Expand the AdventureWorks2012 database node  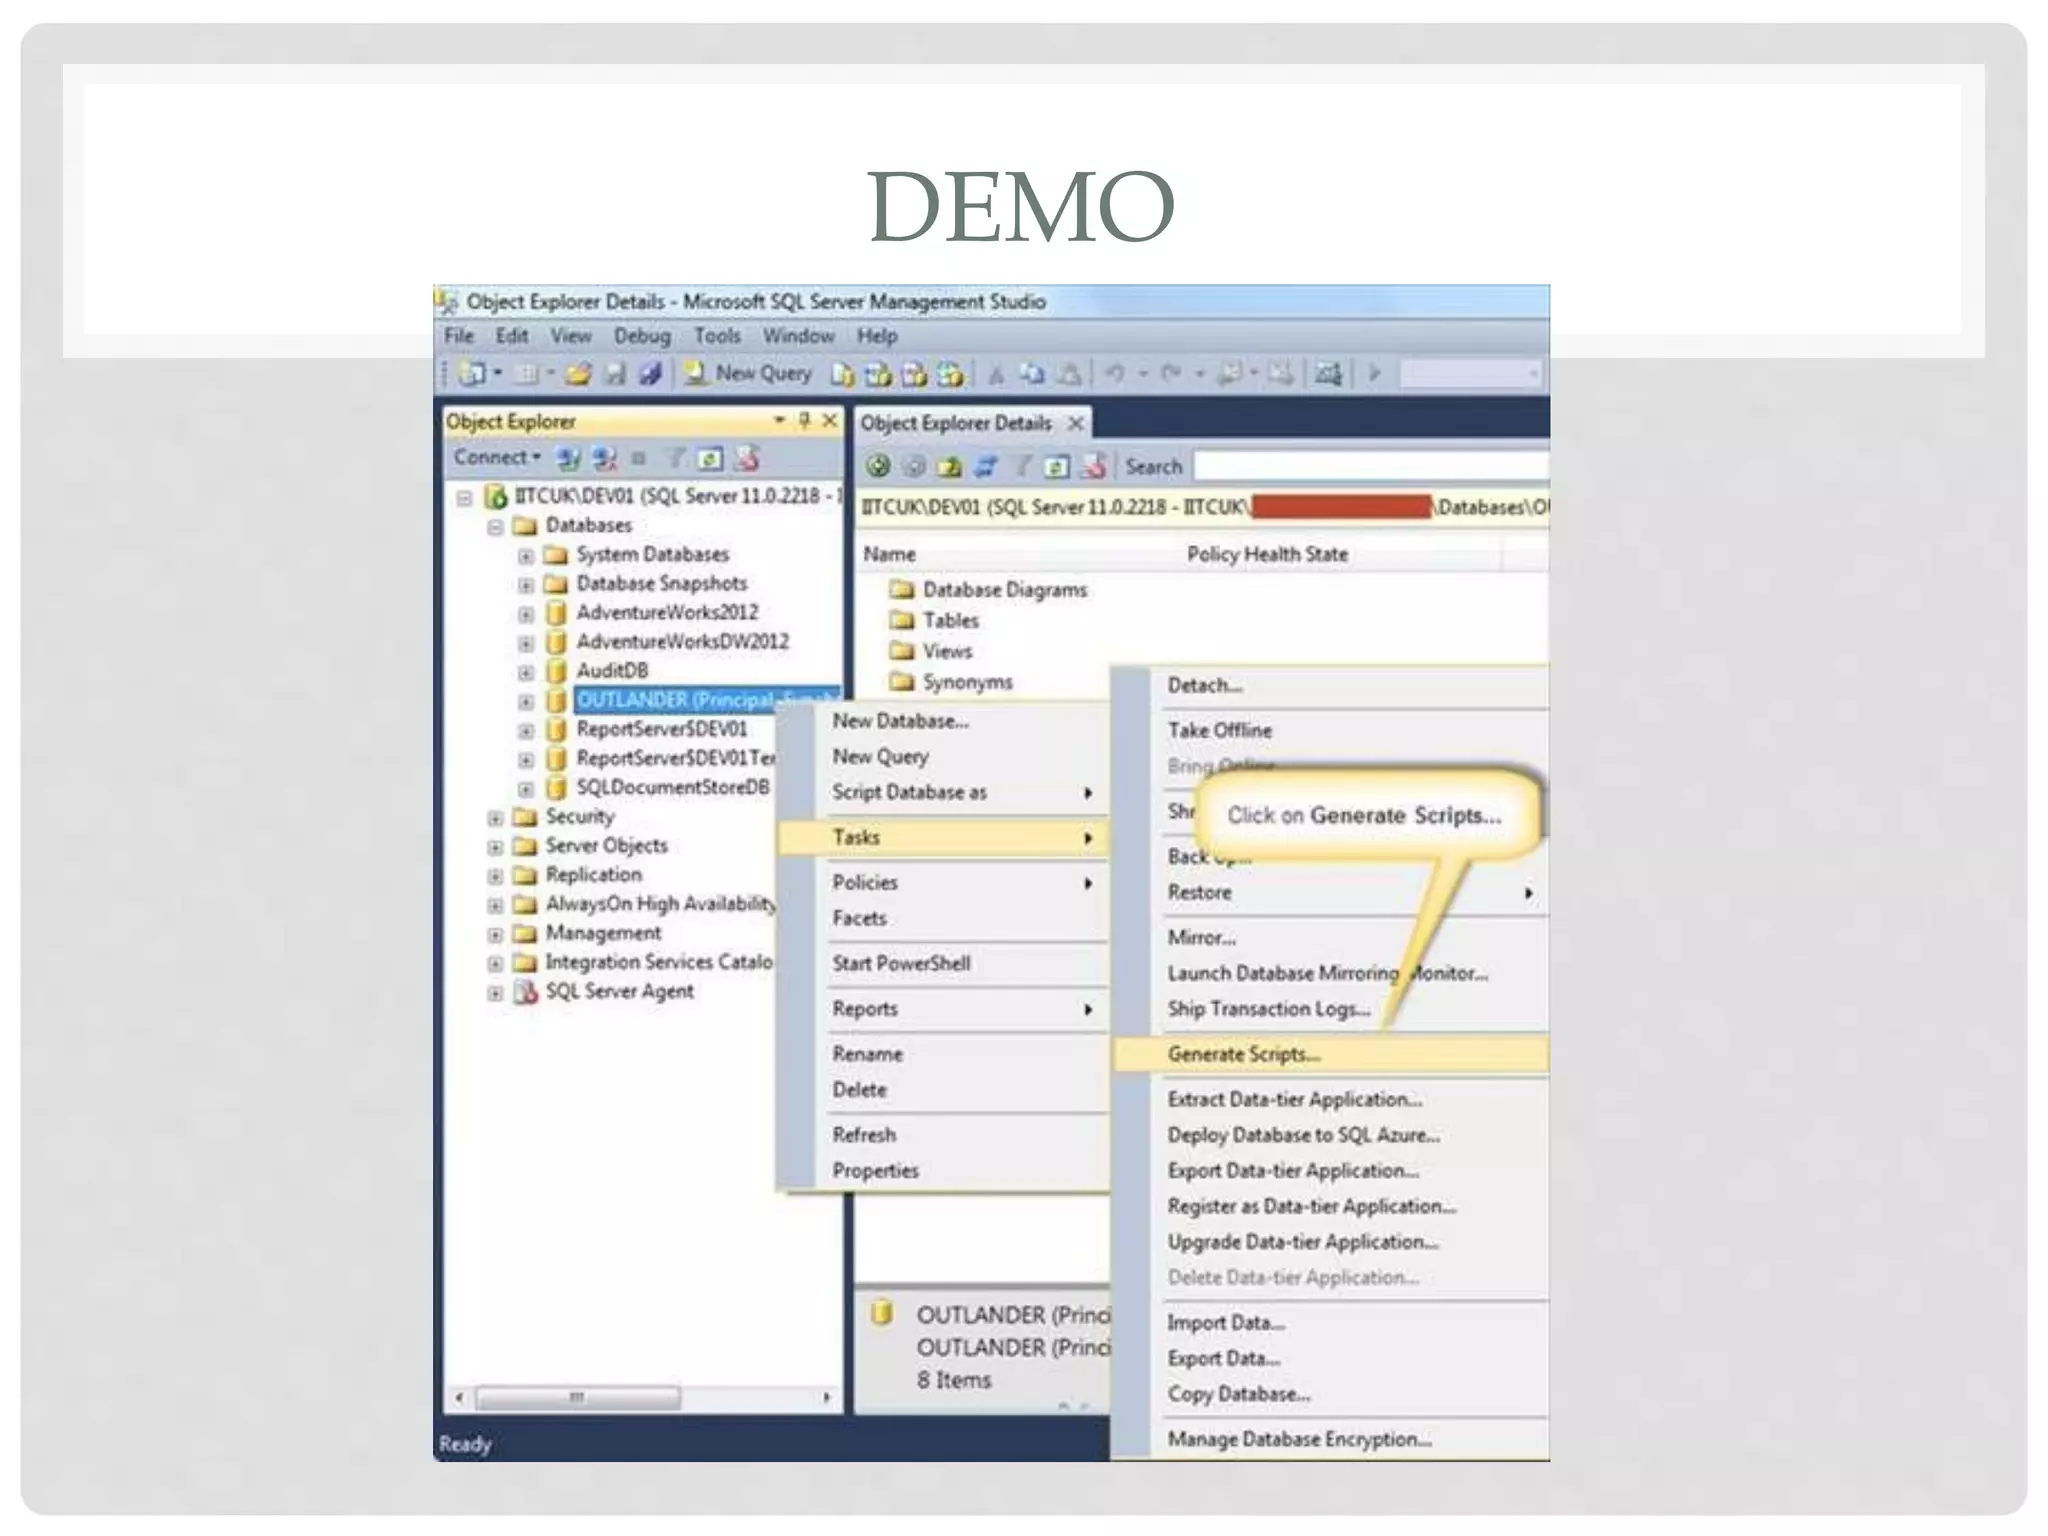point(526,614)
